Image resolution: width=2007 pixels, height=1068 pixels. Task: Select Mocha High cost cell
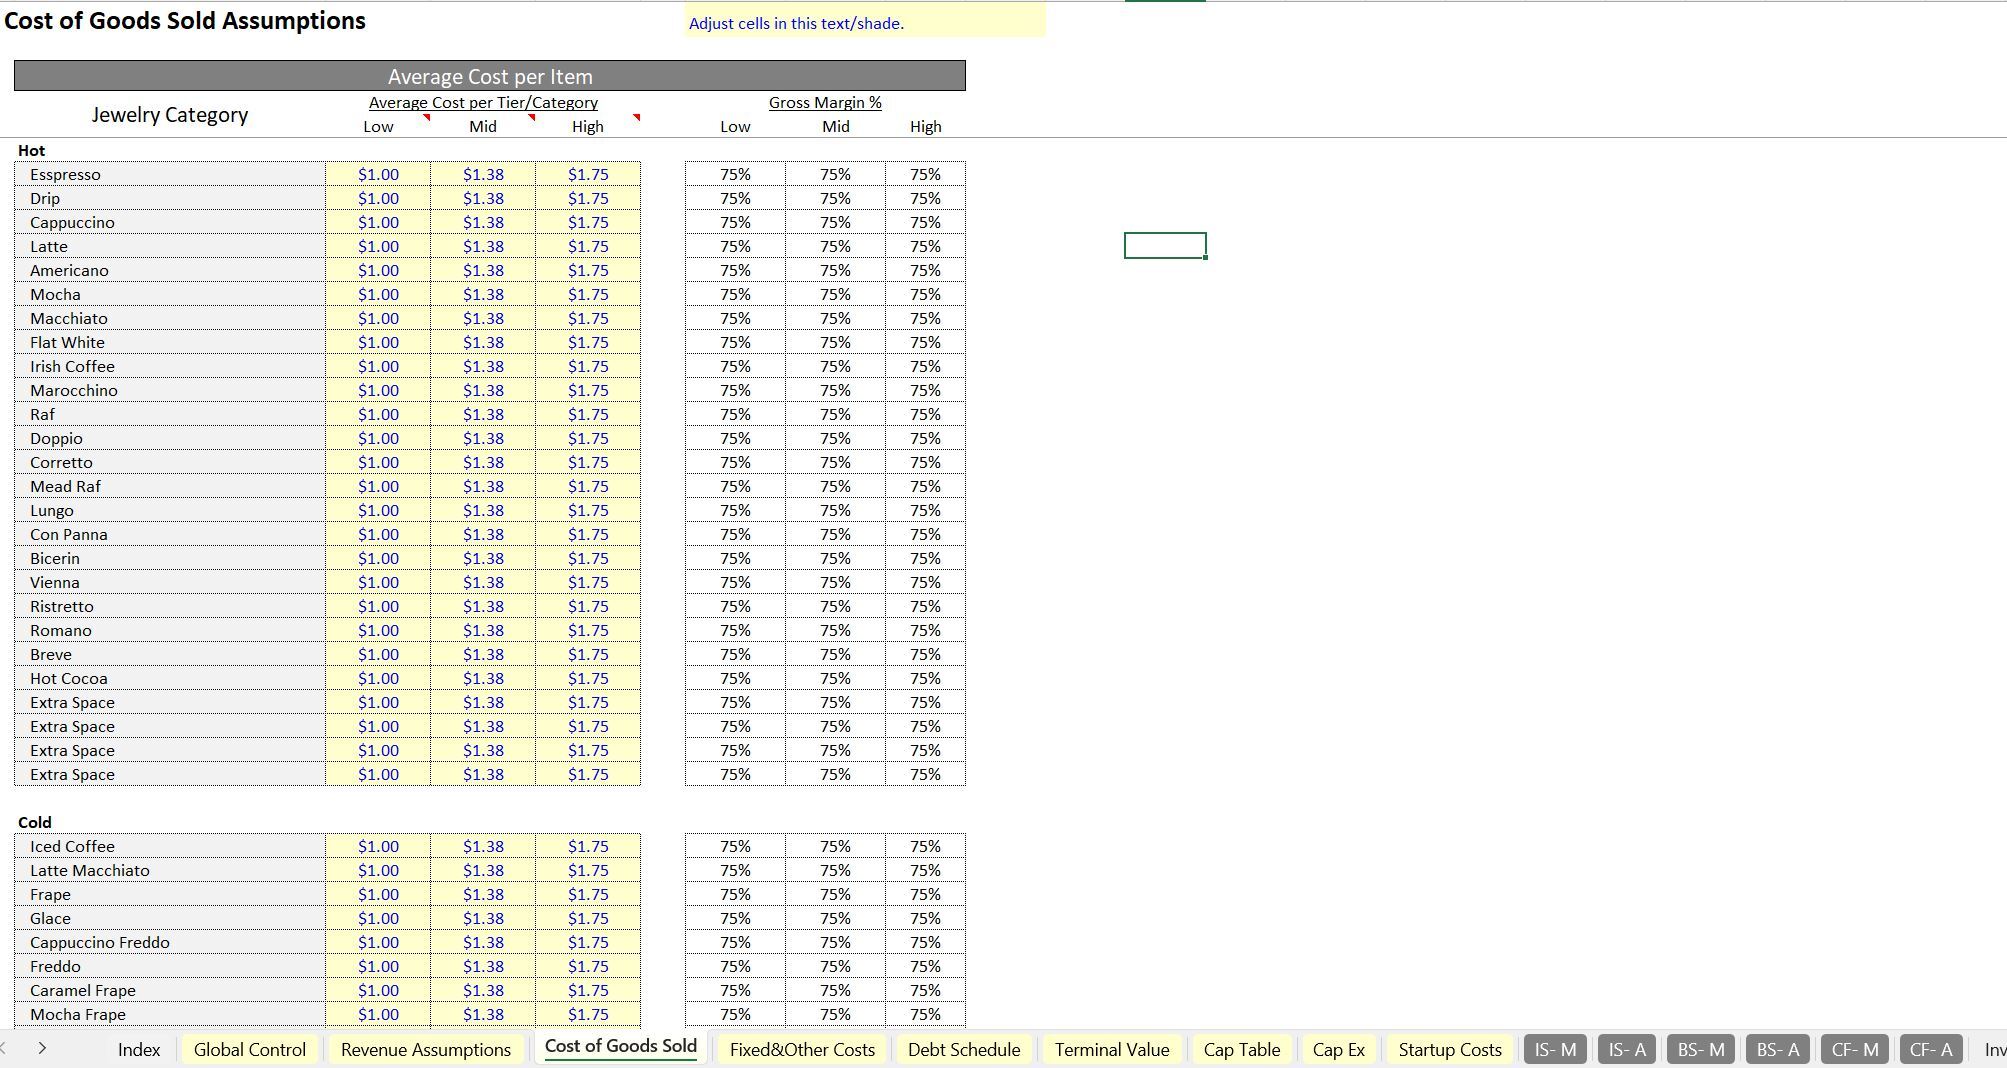588,294
